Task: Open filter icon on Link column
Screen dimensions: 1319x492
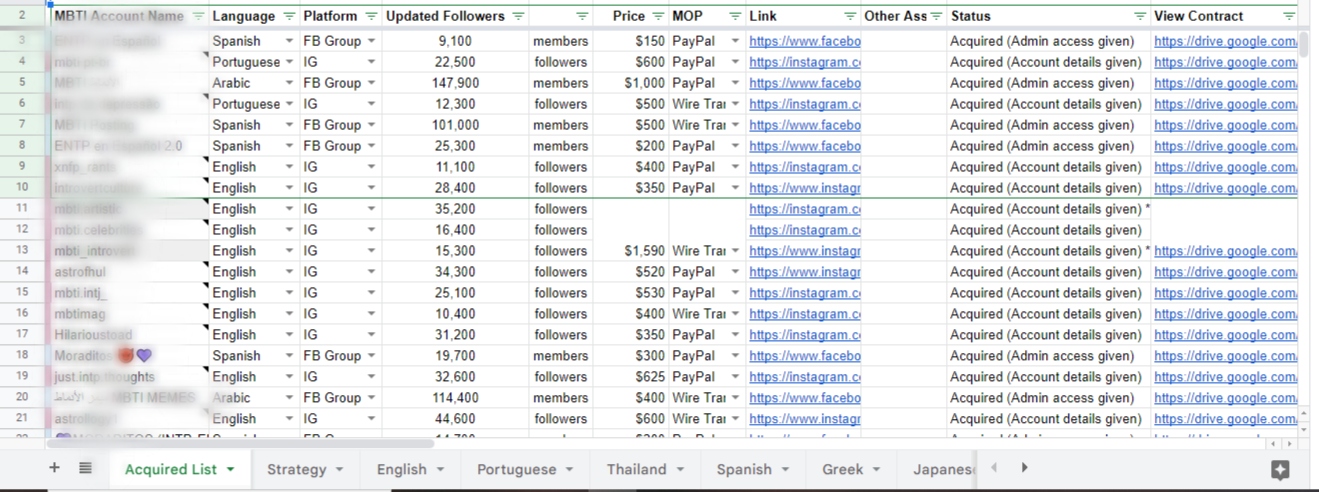Action: tap(849, 17)
